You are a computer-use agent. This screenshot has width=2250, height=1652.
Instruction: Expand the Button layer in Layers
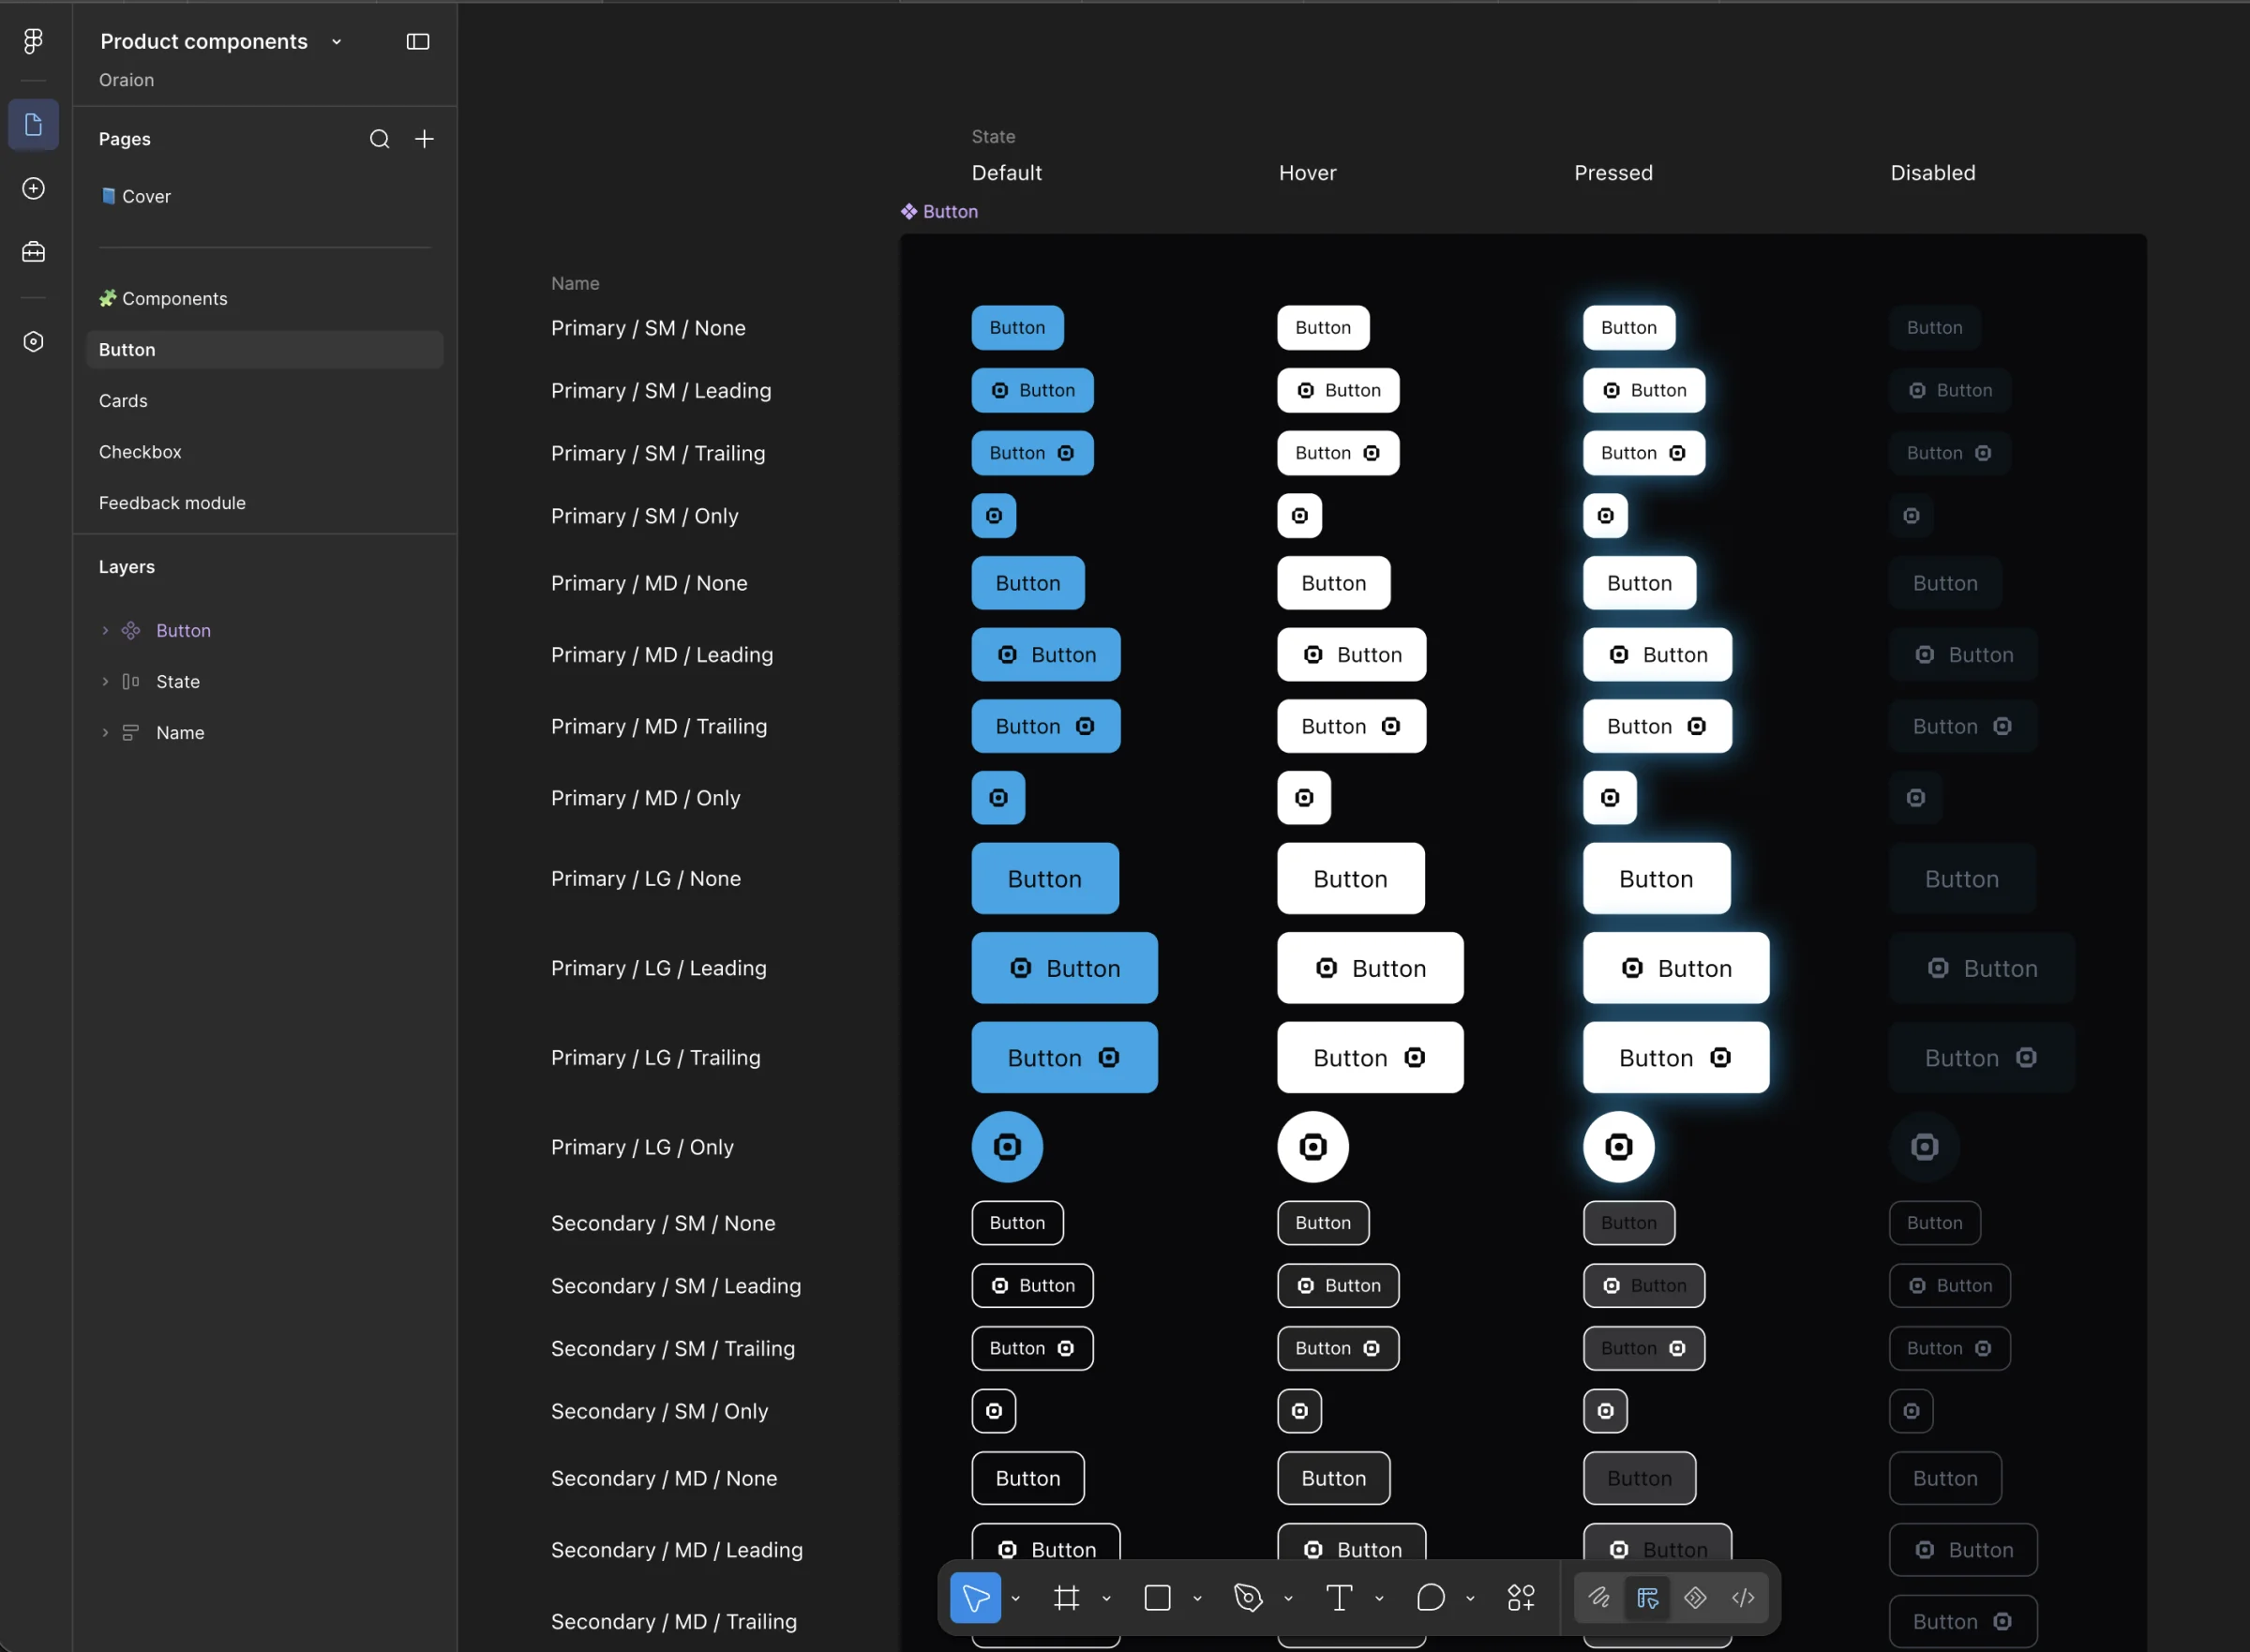pos(105,630)
